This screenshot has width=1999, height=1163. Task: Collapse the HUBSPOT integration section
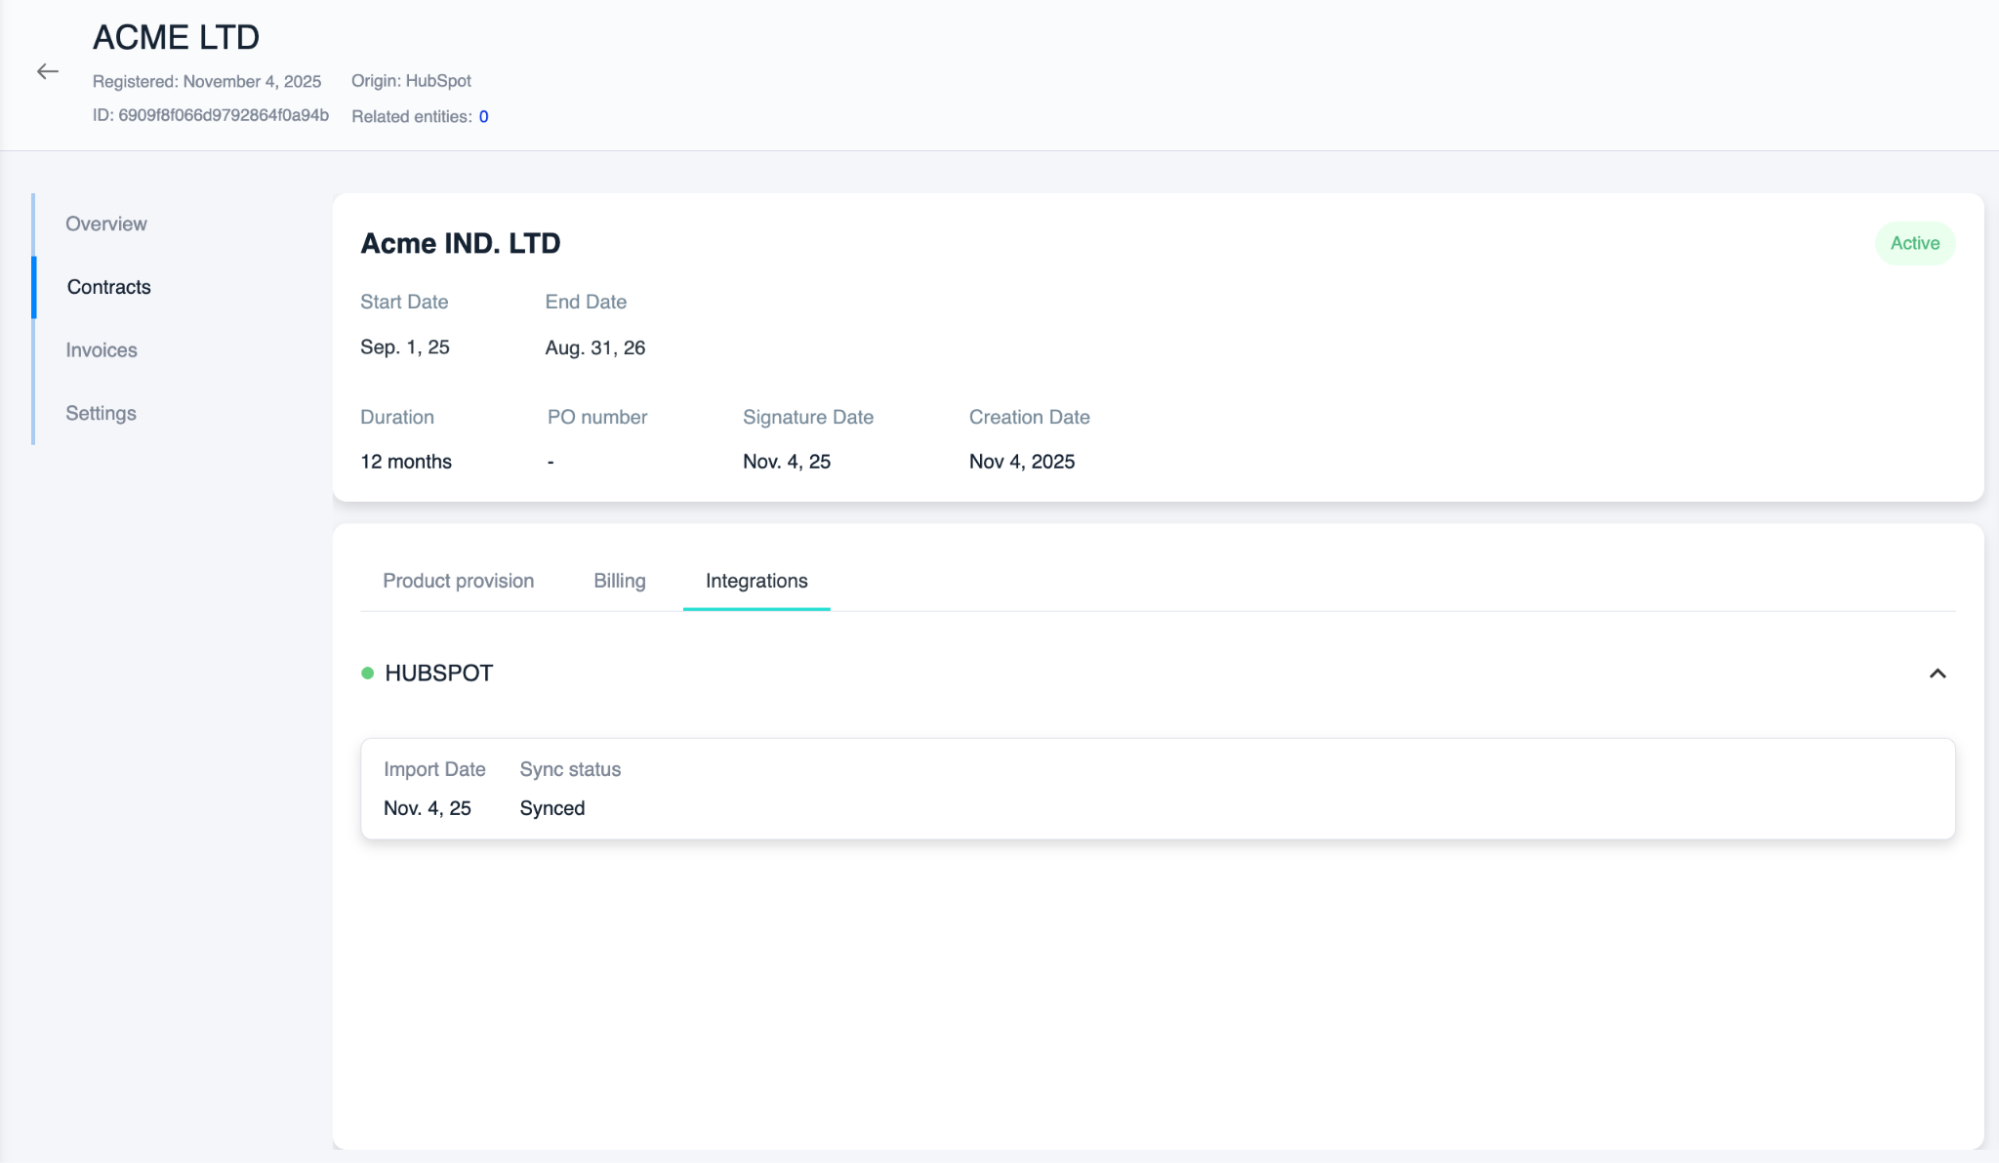click(1937, 675)
